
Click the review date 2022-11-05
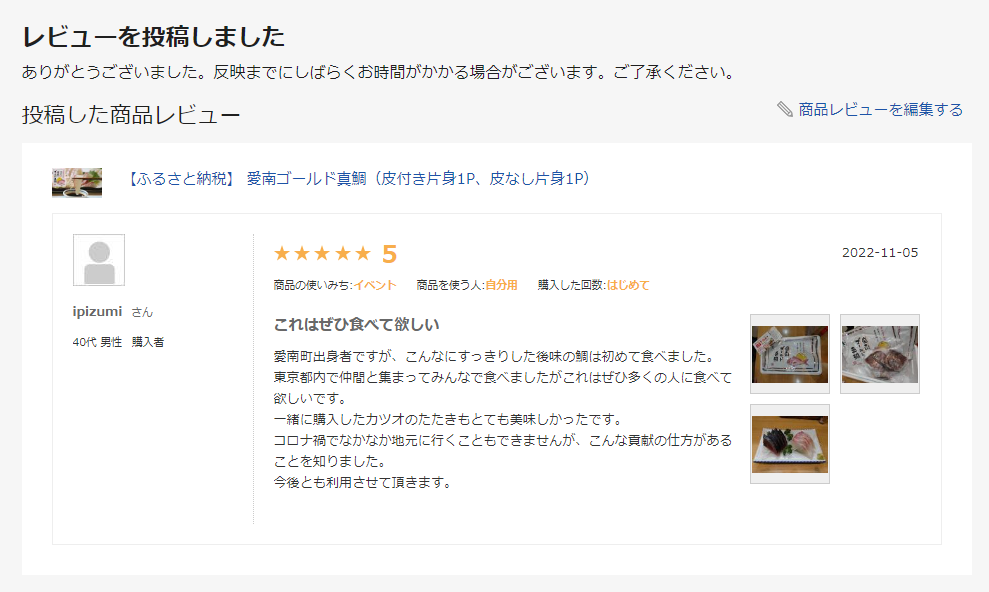coord(880,253)
